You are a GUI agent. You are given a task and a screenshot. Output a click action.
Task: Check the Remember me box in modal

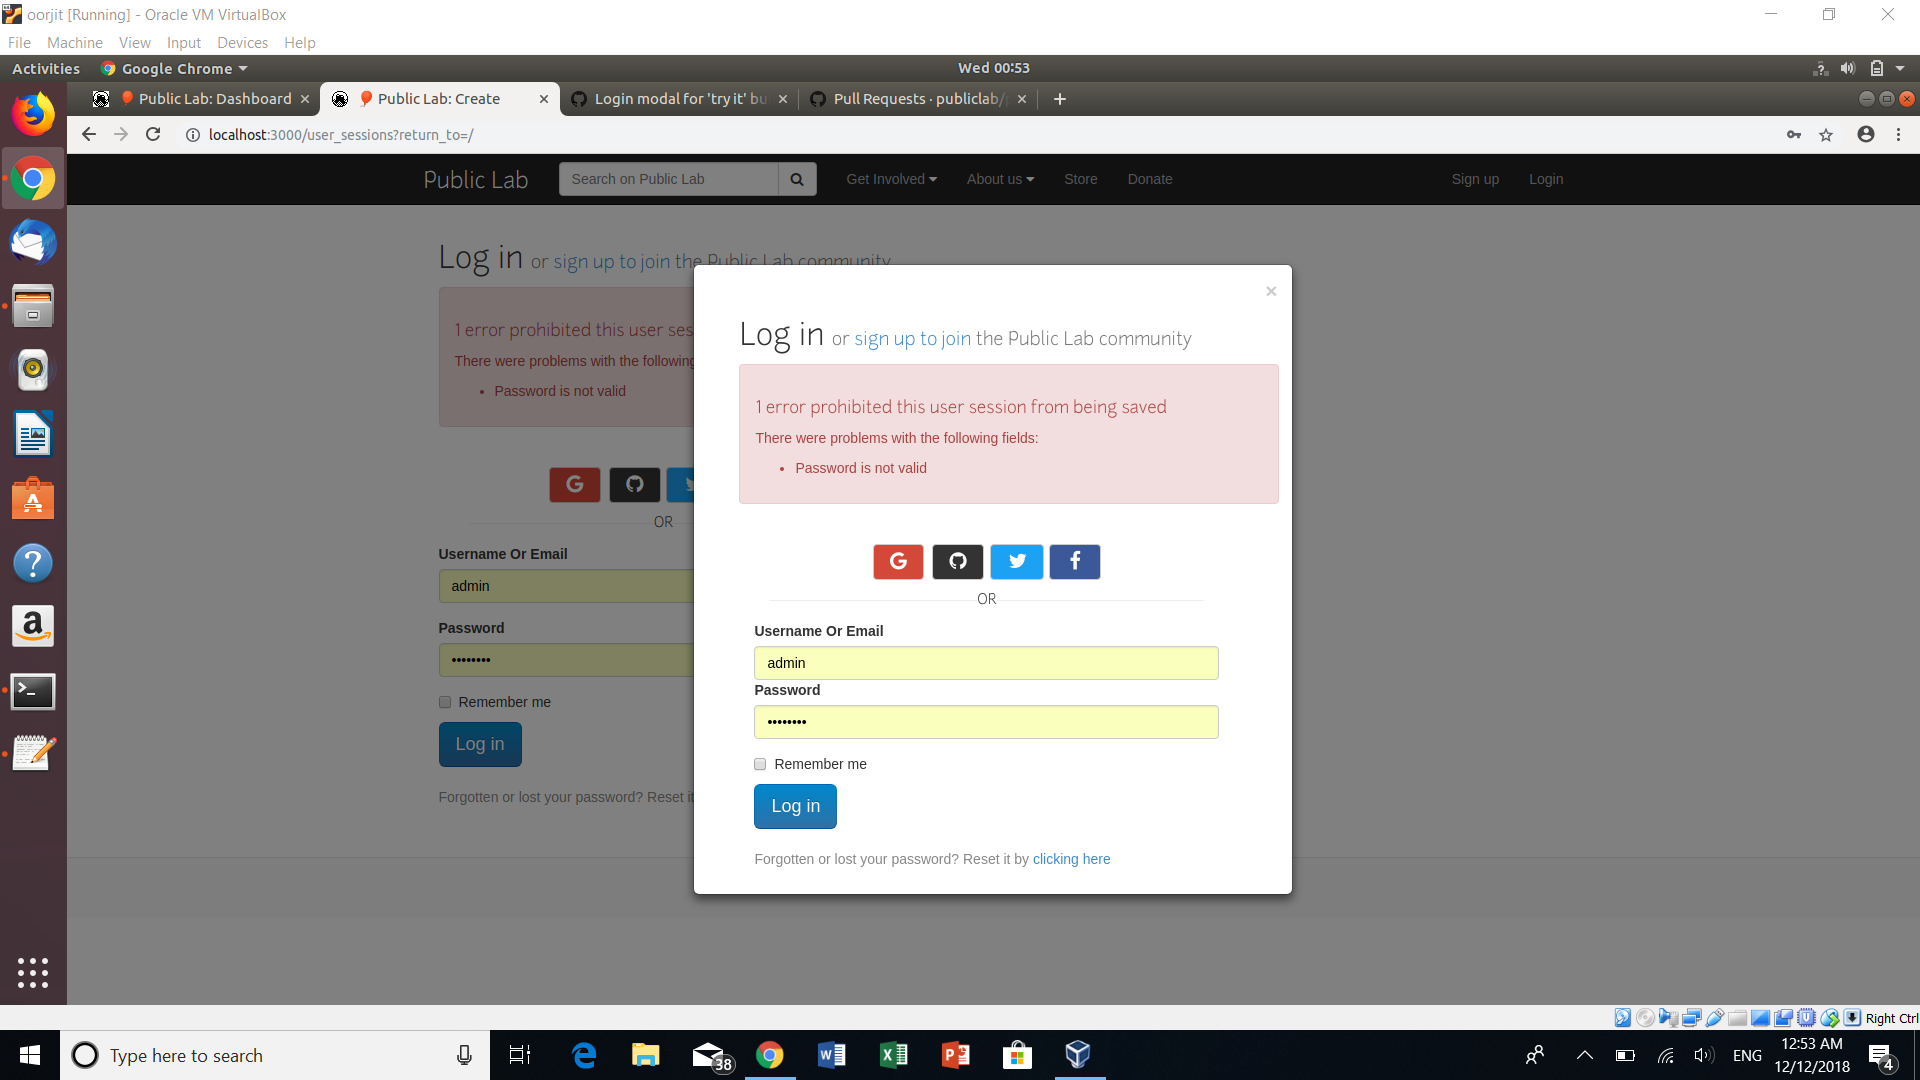click(x=760, y=764)
